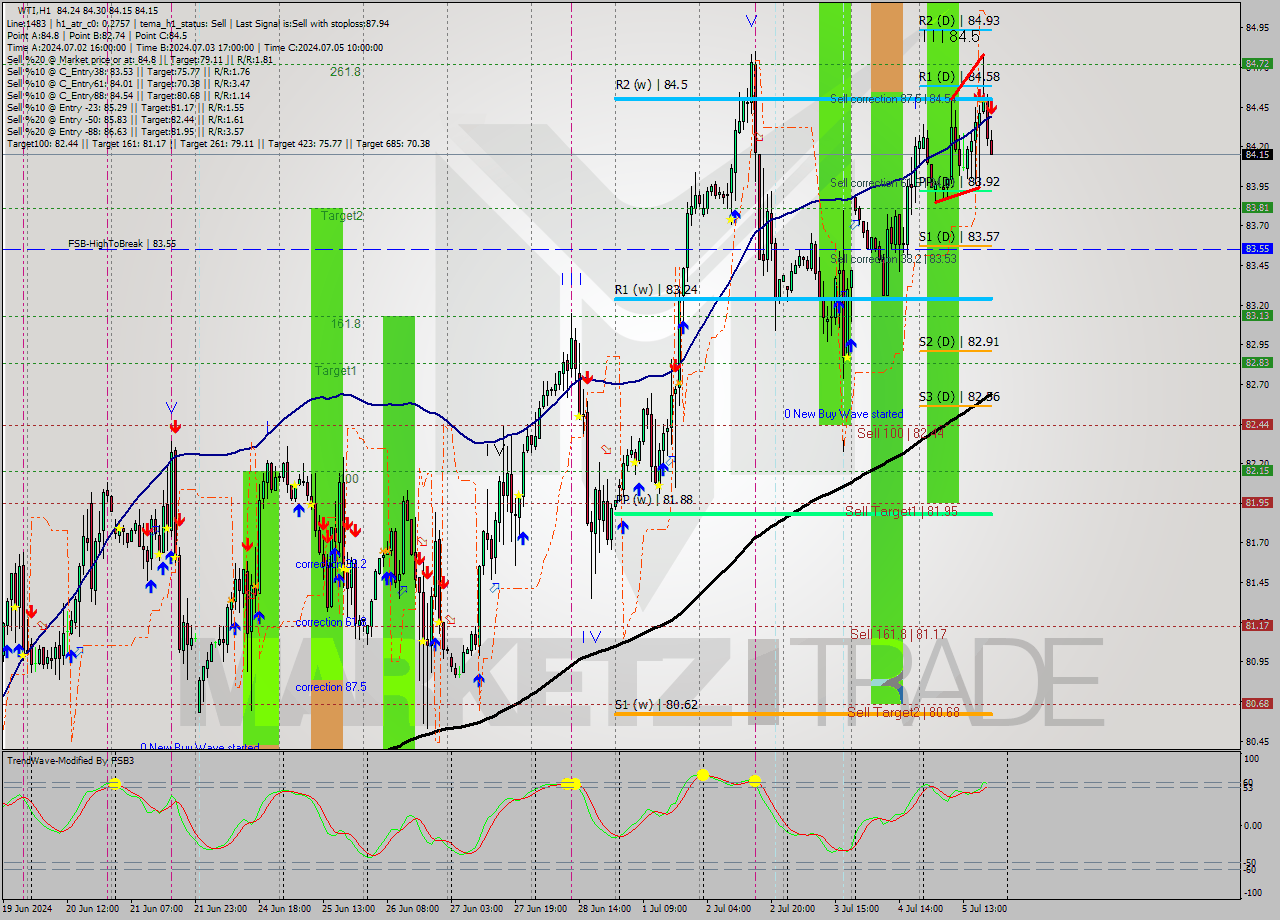Select the '5 Jul 13:00' time axis label
The width and height of the screenshot is (1280, 920).
point(985,909)
